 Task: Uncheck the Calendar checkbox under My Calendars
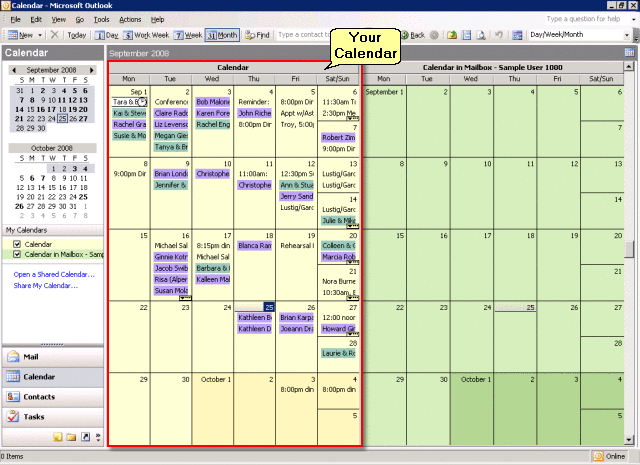click(17, 244)
